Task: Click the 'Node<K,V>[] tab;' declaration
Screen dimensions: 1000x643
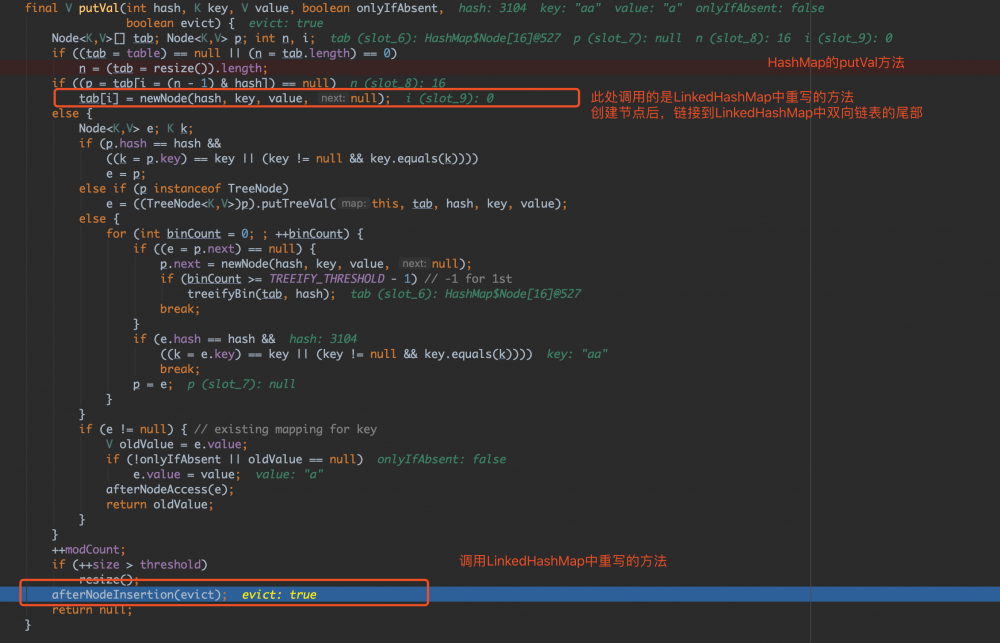Action: [107, 38]
